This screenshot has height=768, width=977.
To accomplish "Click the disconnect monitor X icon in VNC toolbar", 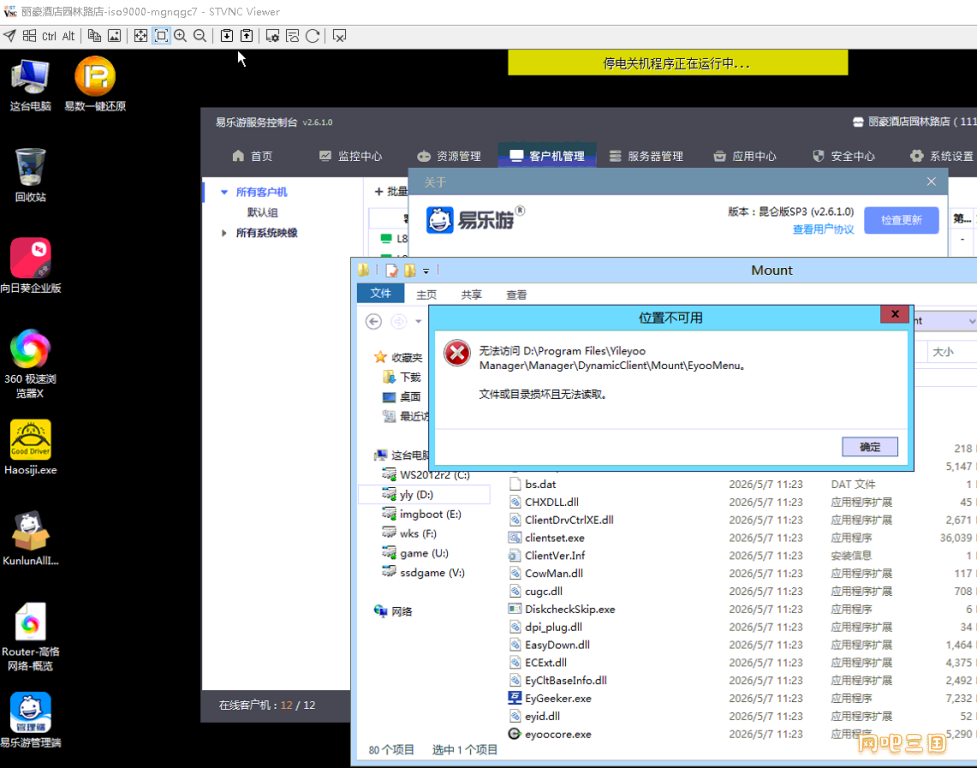I will click(x=340, y=36).
